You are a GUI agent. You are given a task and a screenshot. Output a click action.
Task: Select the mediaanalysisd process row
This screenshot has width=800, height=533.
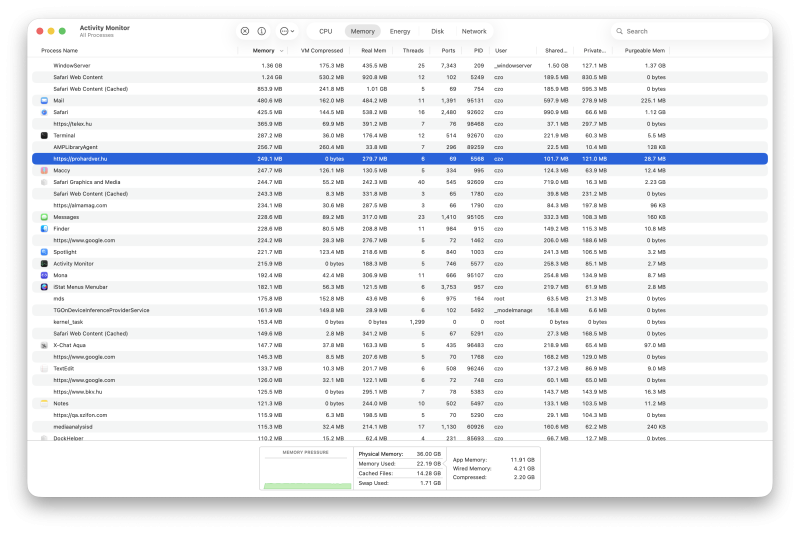click(400, 427)
